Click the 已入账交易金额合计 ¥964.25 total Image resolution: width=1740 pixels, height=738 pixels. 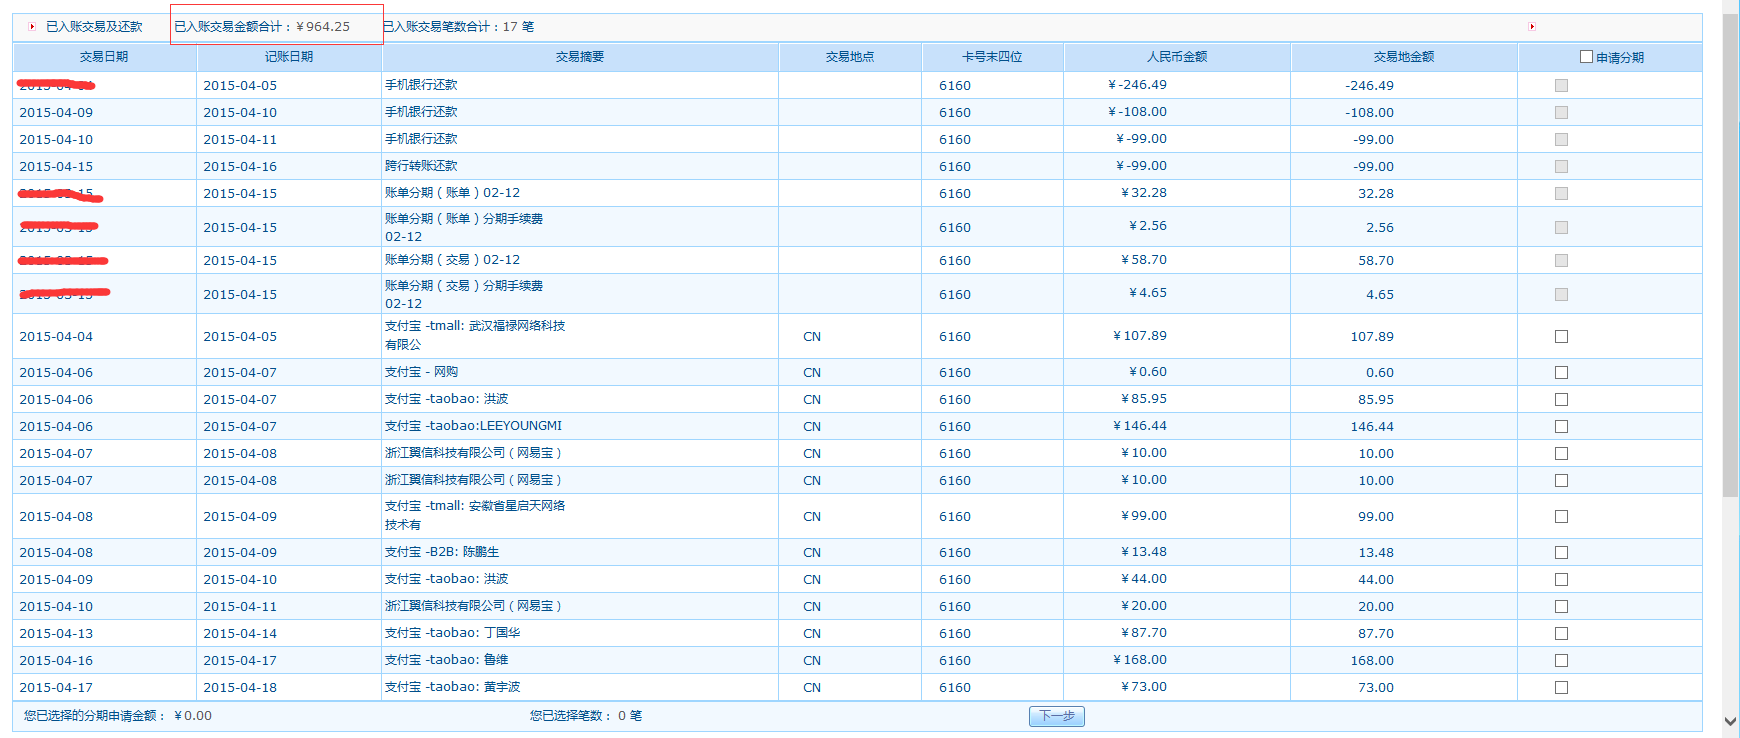coord(262,27)
